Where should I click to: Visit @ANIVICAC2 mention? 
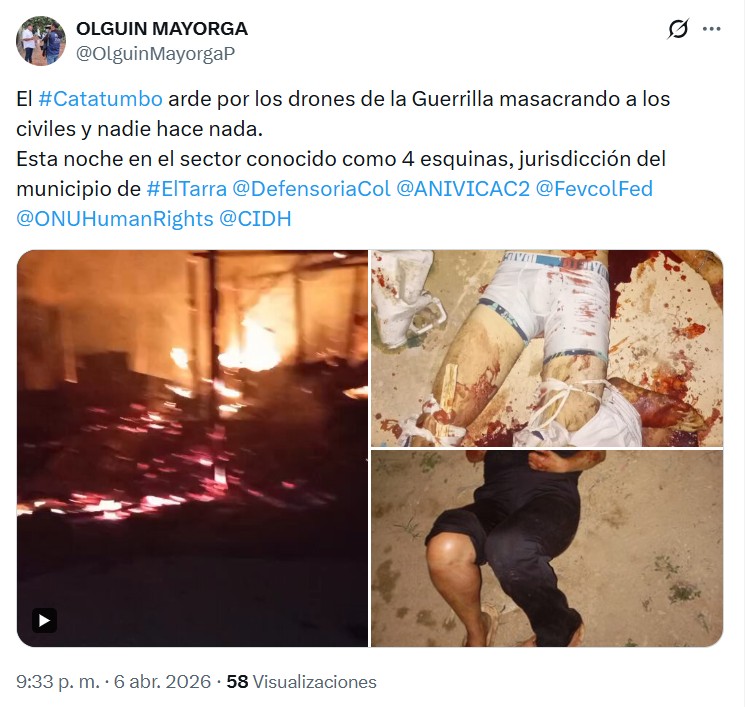pos(463,189)
